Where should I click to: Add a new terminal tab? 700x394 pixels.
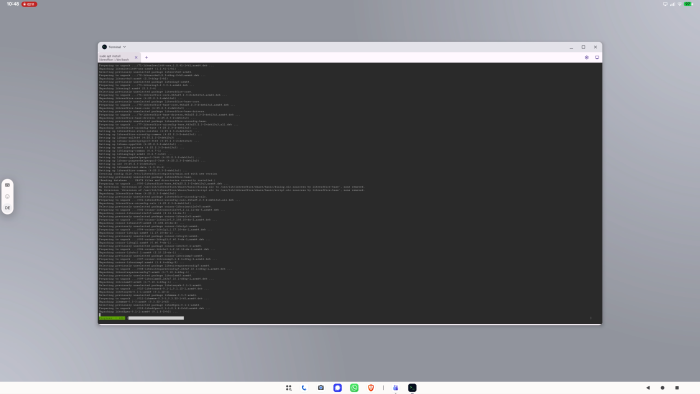click(146, 58)
